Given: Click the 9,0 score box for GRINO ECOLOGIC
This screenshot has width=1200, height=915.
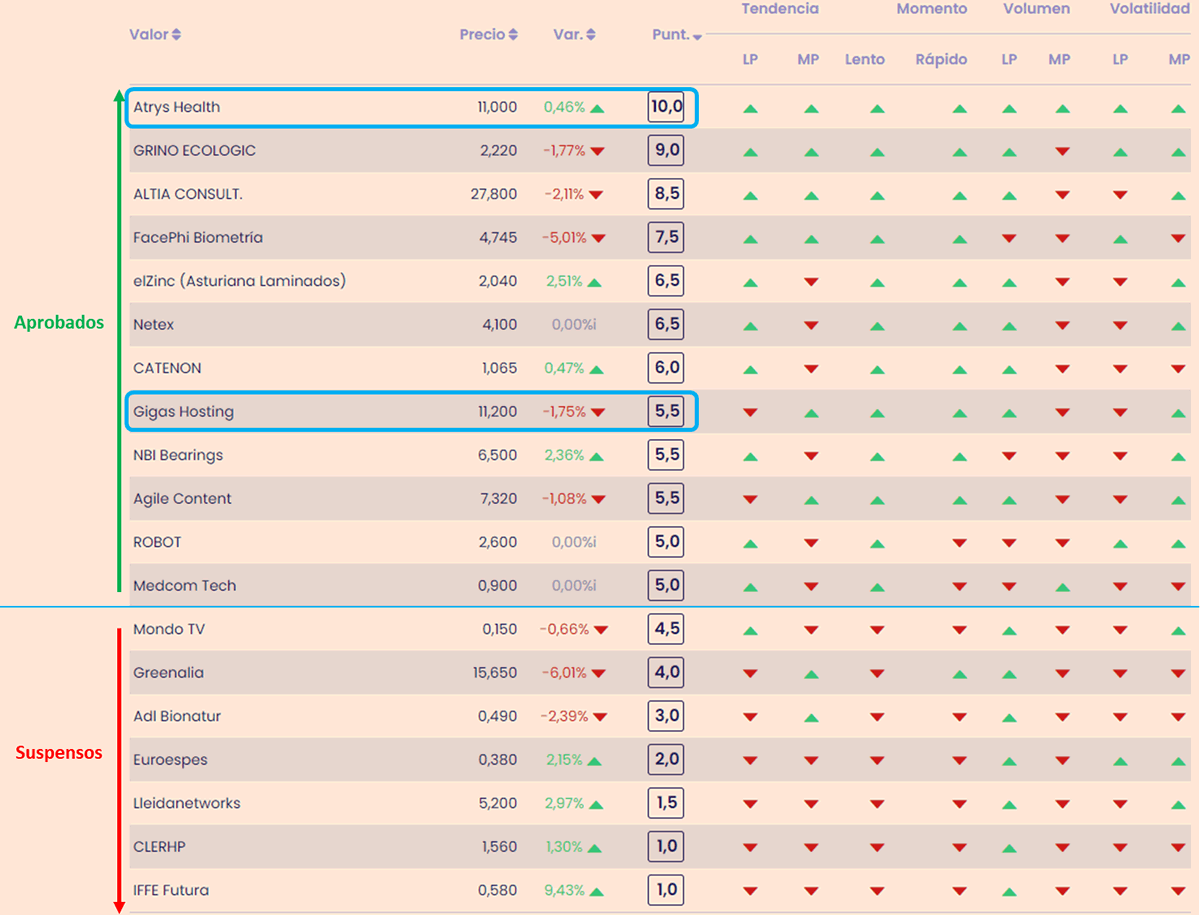Looking at the screenshot, I should click(x=666, y=151).
